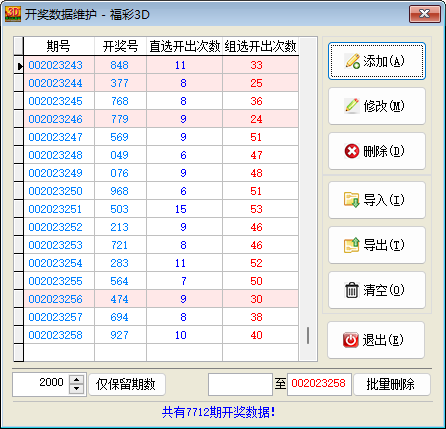Increase the period count with up arrow
The width and height of the screenshot is (446, 429).
(x=77, y=380)
